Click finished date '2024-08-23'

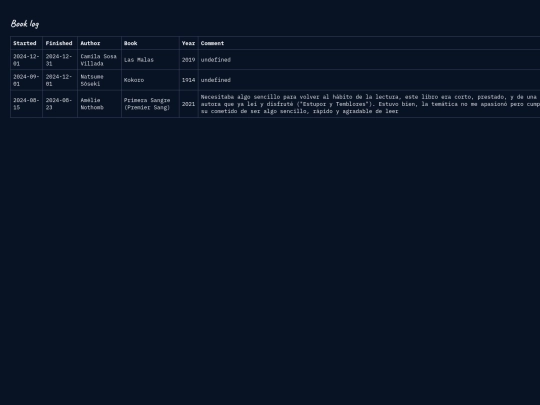59,104
